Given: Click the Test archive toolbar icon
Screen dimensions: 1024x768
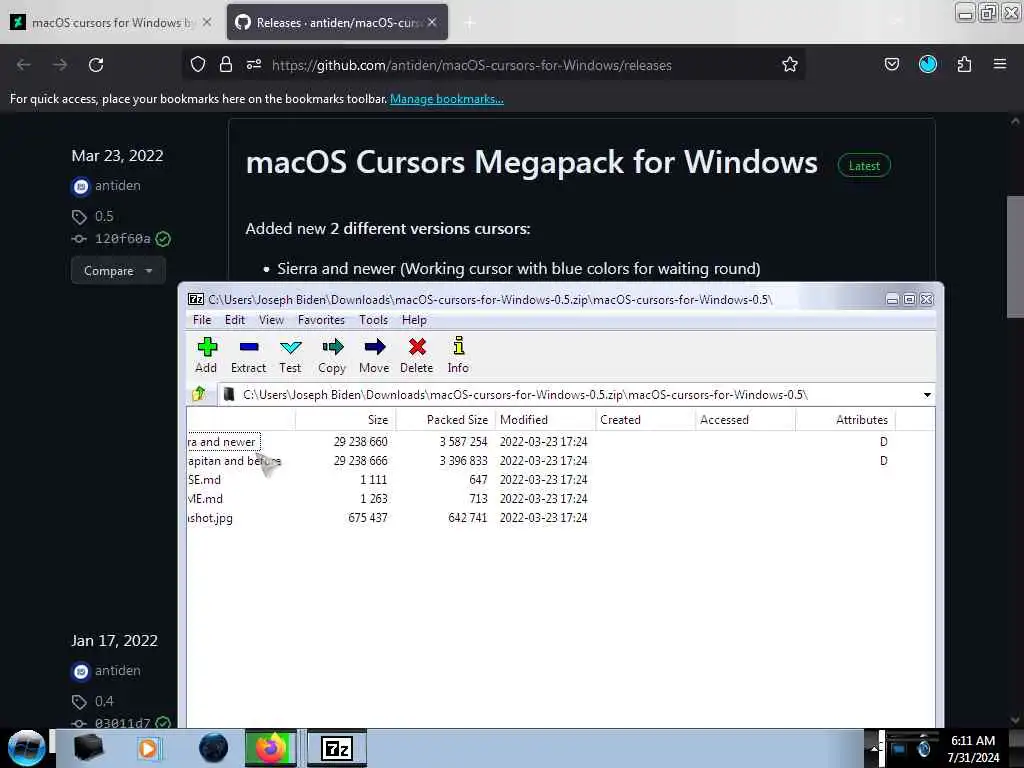Looking at the screenshot, I should pyautogui.click(x=290, y=355).
